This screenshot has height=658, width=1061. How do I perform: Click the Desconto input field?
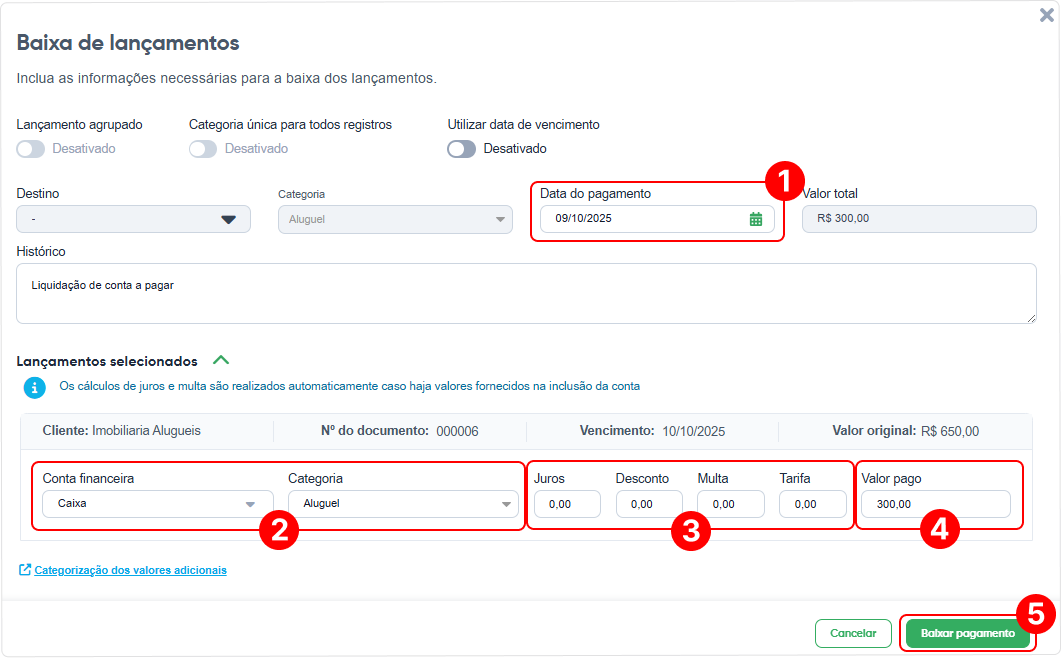tap(649, 504)
